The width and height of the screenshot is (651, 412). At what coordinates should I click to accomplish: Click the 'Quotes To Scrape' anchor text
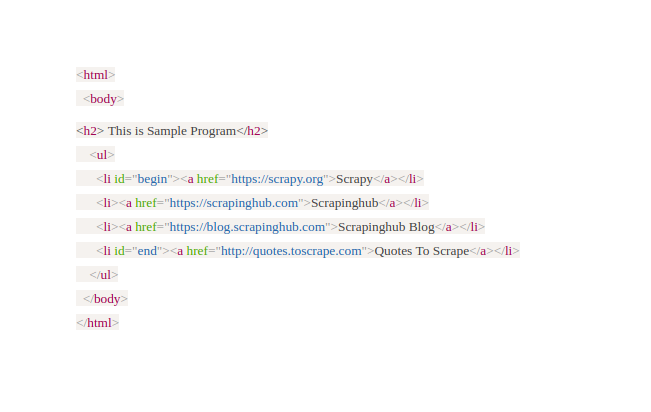[x=421, y=251]
